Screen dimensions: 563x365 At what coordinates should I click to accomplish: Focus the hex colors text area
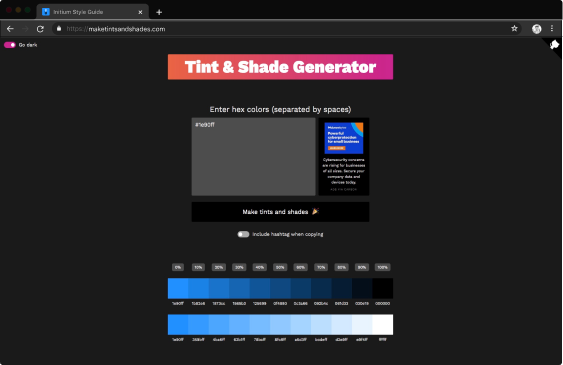[x=253, y=157]
